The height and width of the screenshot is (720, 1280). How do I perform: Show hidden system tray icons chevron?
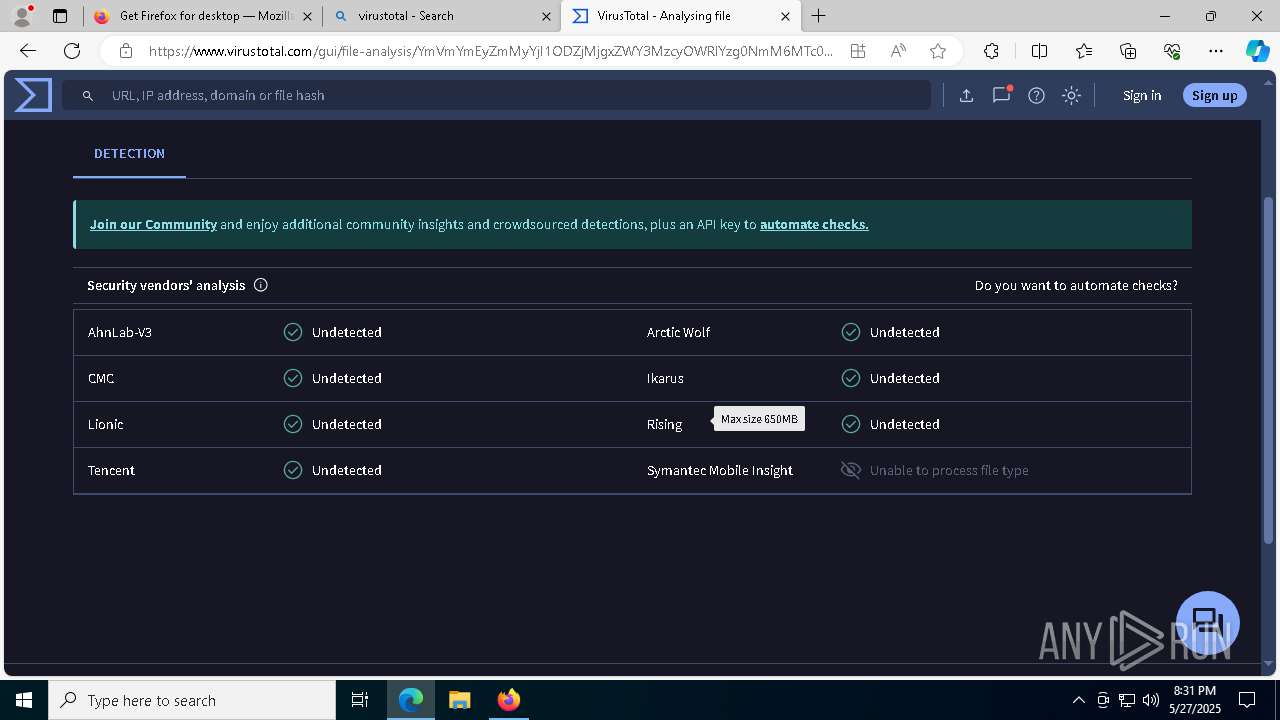pyautogui.click(x=1079, y=700)
